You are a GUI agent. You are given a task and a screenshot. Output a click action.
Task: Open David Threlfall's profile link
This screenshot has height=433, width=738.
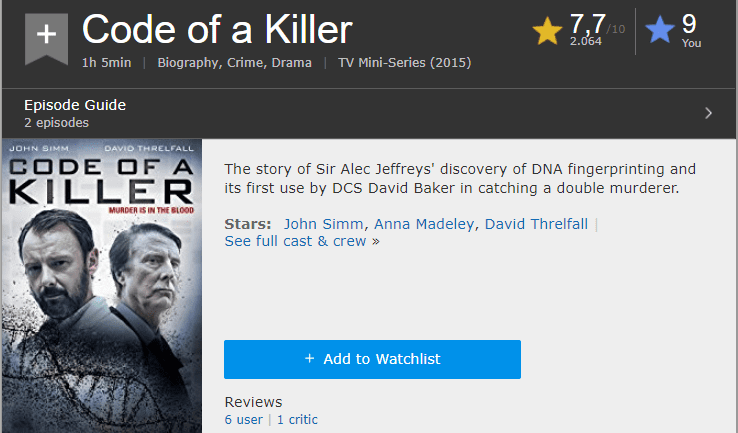[x=537, y=224]
